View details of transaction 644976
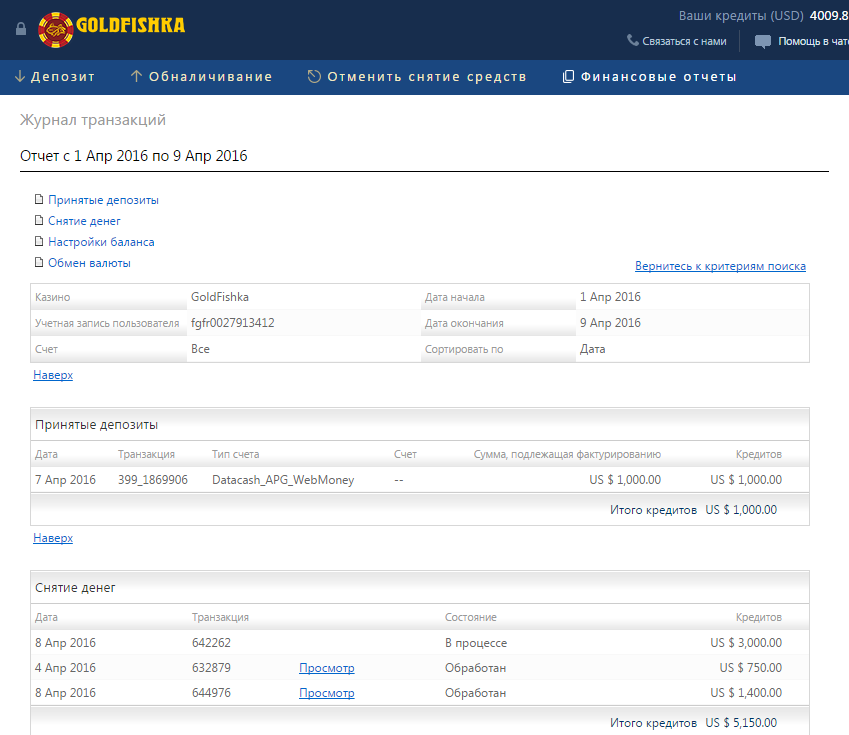The height and width of the screenshot is (735, 849). click(326, 693)
